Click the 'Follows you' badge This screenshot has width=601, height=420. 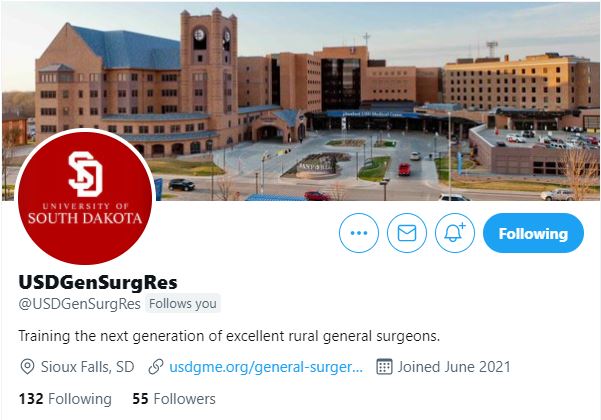[183, 304]
